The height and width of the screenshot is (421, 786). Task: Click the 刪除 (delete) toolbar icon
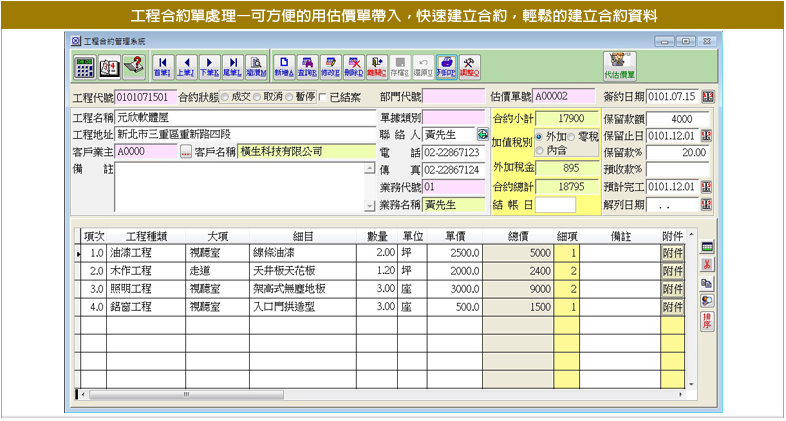(353, 67)
